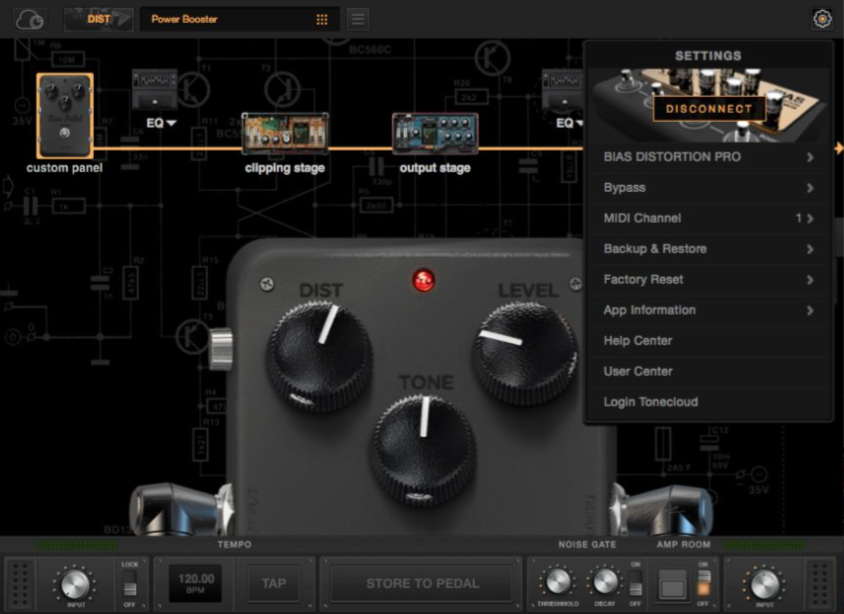Click the SETTINGS panel title
The width and height of the screenshot is (844, 614).
coord(708,56)
